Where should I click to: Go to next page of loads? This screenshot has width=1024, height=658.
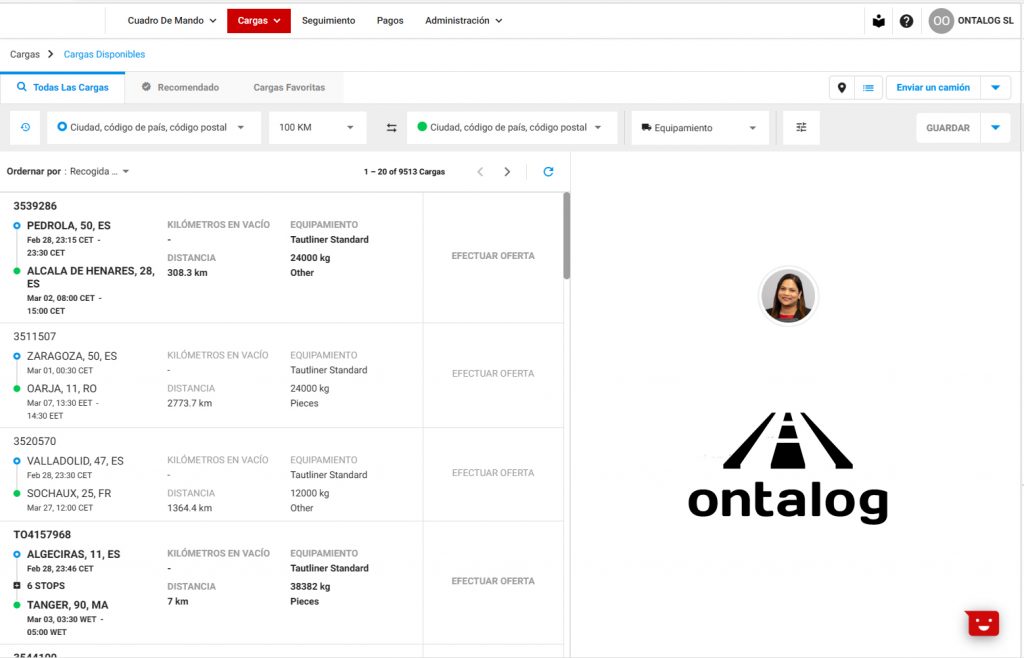(507, 172)
